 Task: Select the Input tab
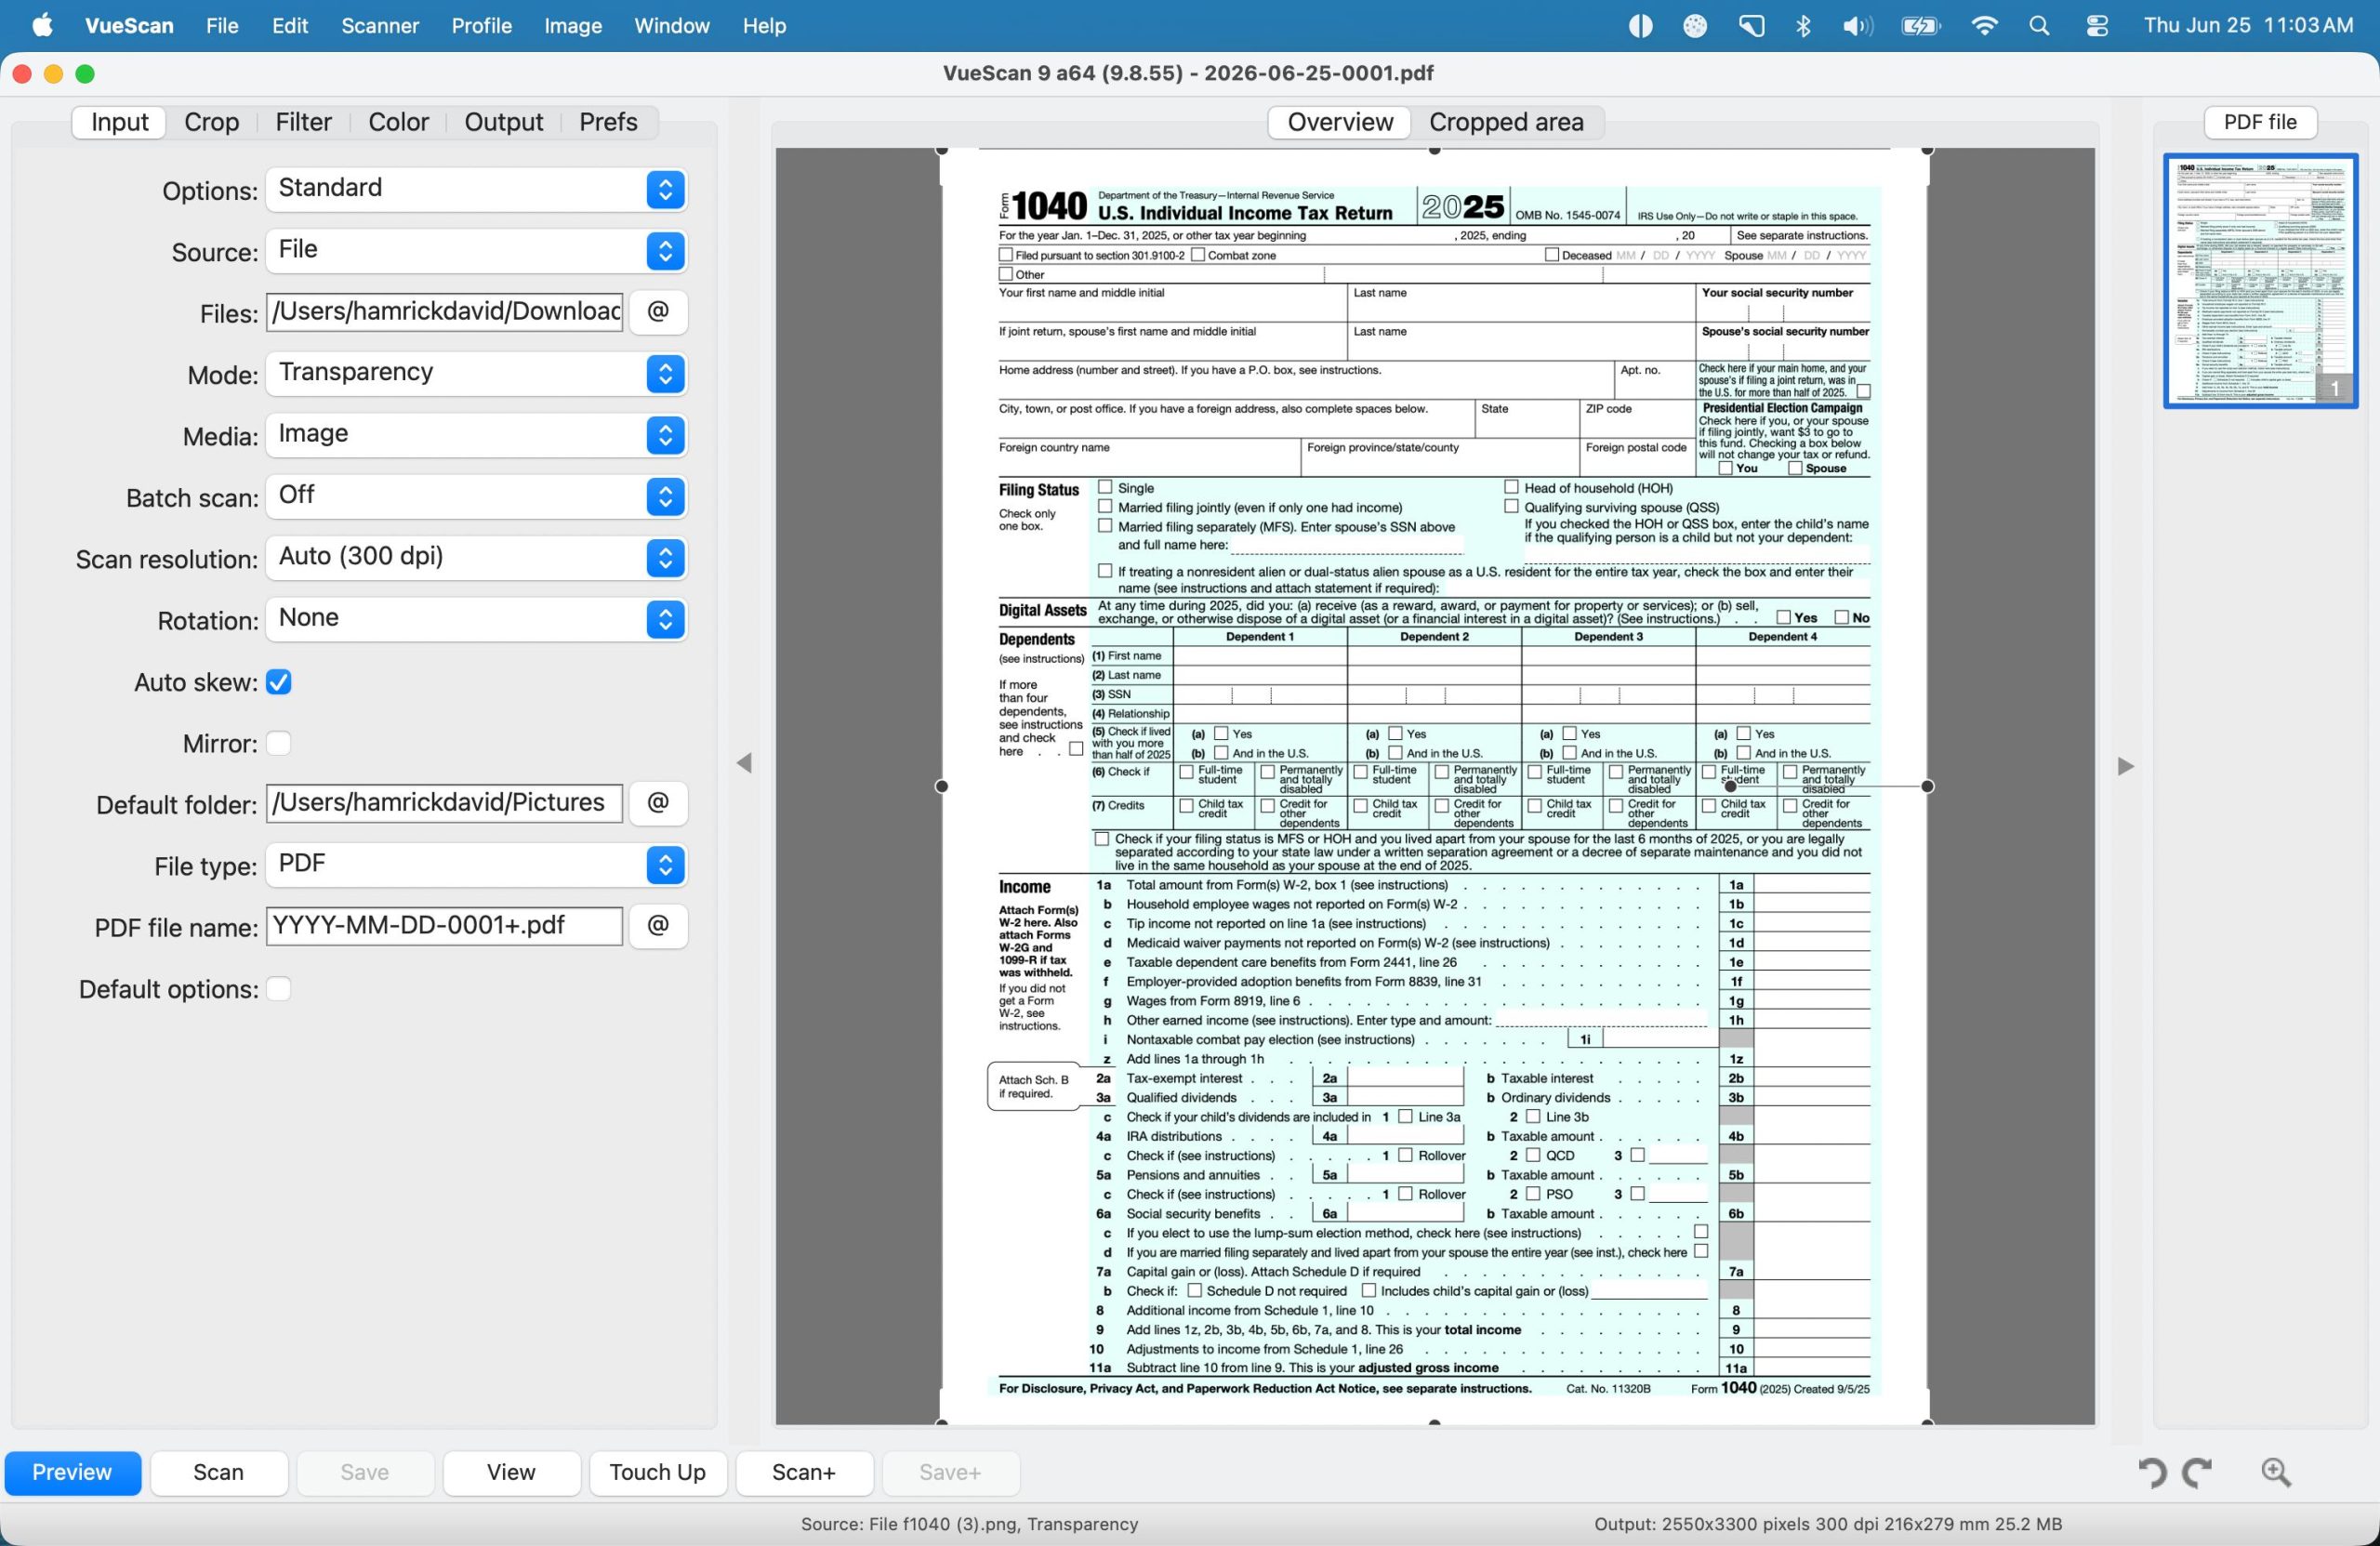tap(119, 122)
